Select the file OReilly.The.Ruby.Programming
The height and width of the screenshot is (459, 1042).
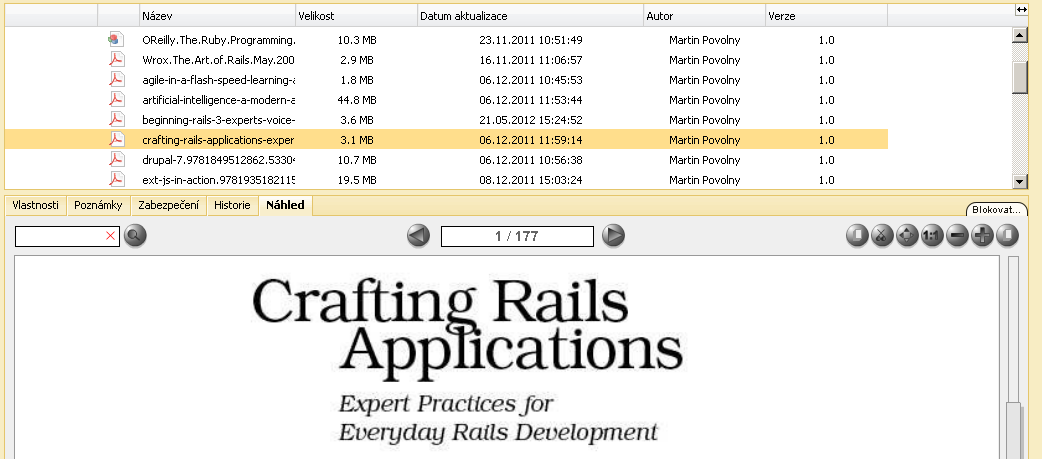click(x=218, y=40)
